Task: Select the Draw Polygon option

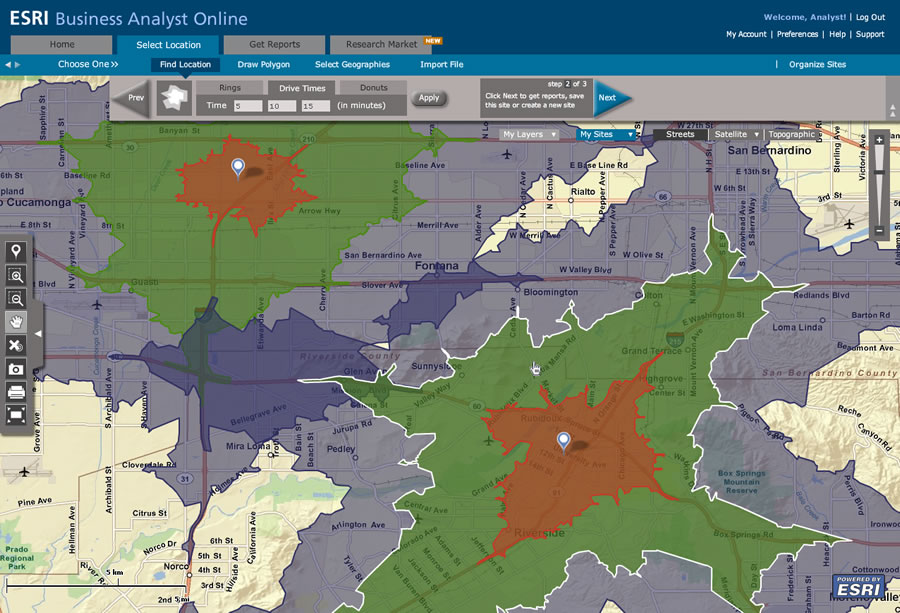Action: click(263, 64)
